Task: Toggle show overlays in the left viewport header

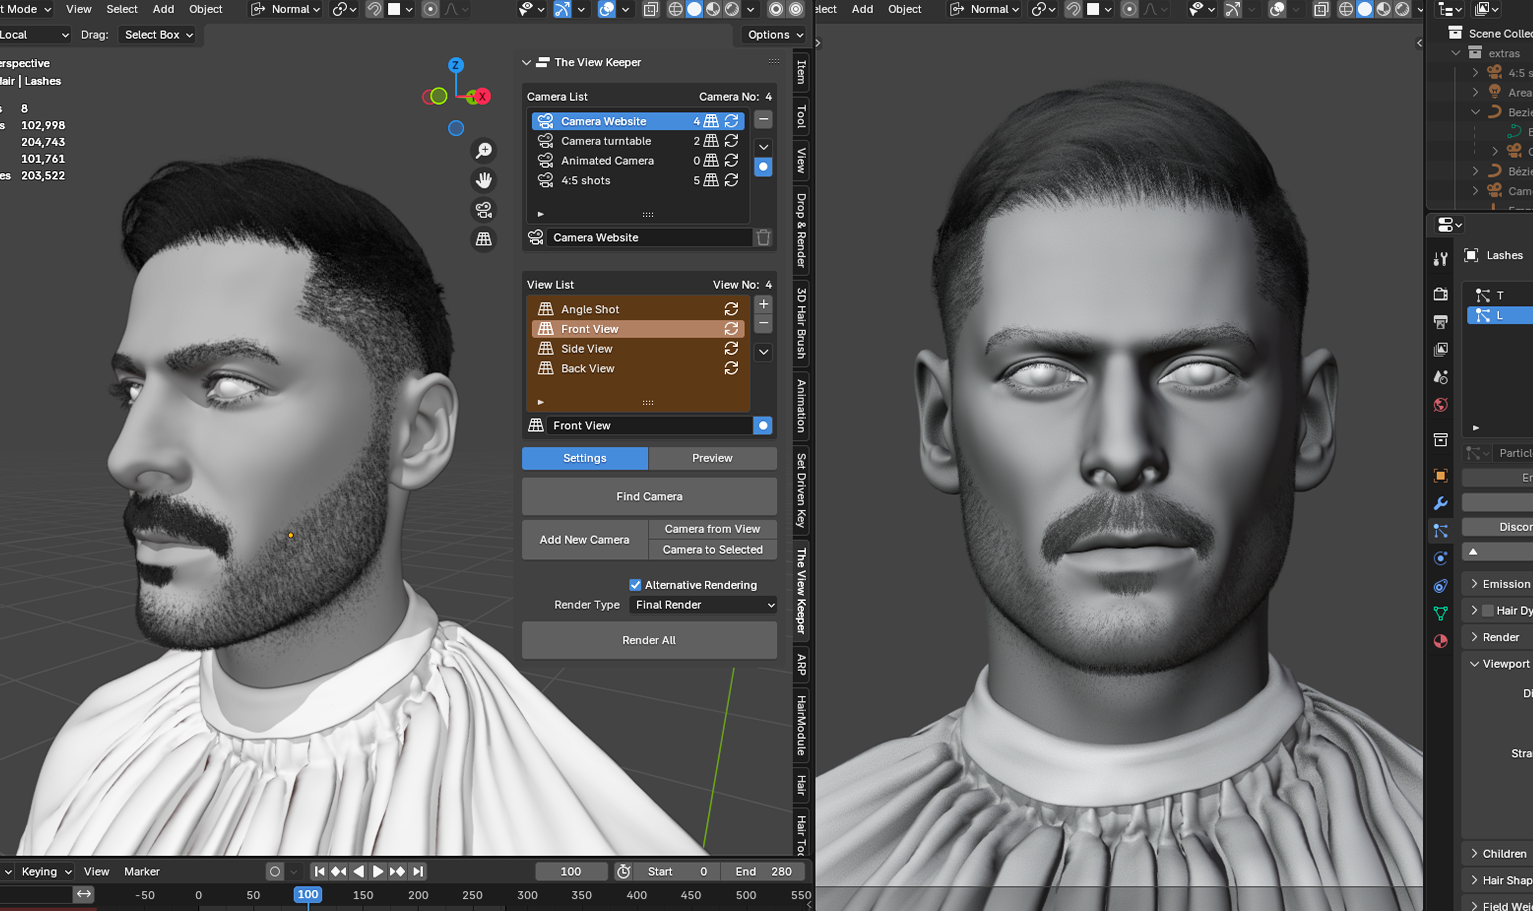Action: click(607, 9)
